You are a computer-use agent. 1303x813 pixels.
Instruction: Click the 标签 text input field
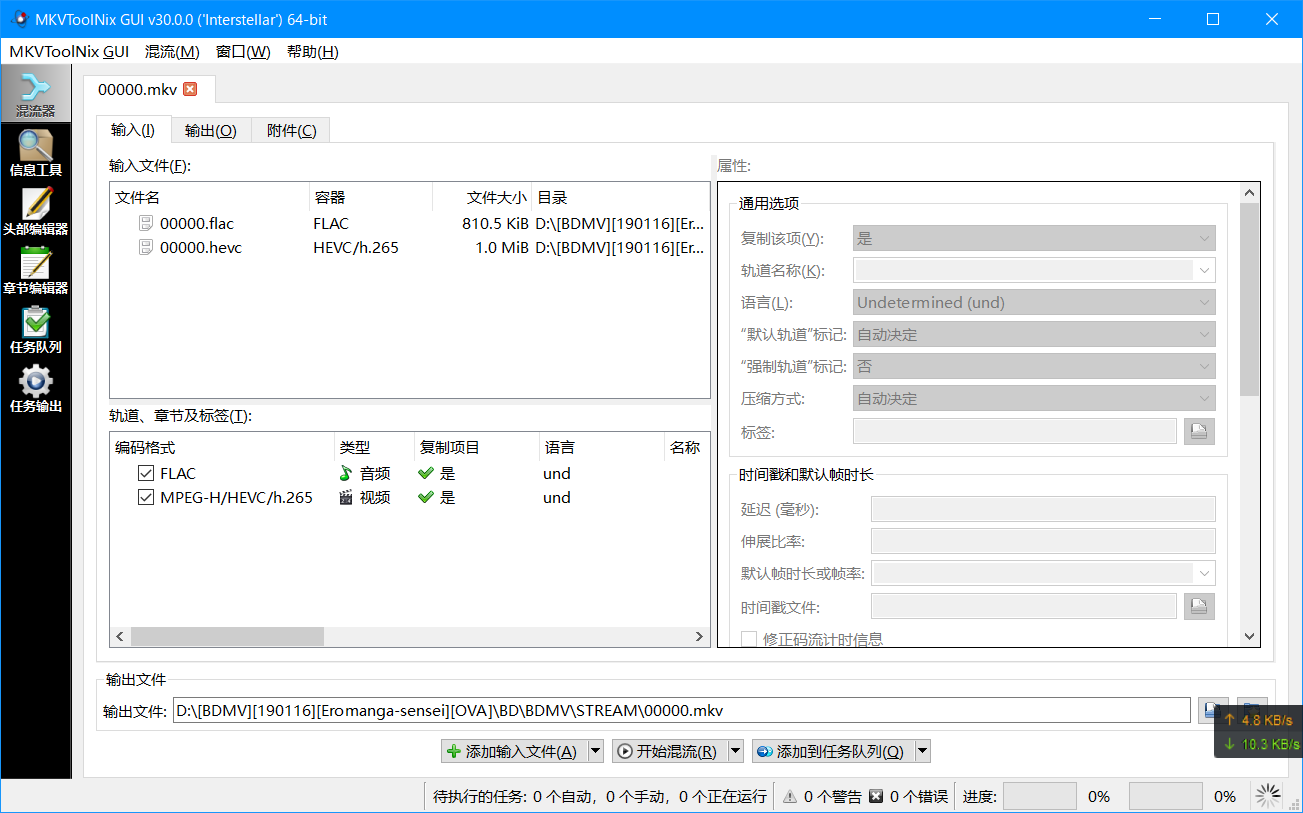tap(1014, 431)
